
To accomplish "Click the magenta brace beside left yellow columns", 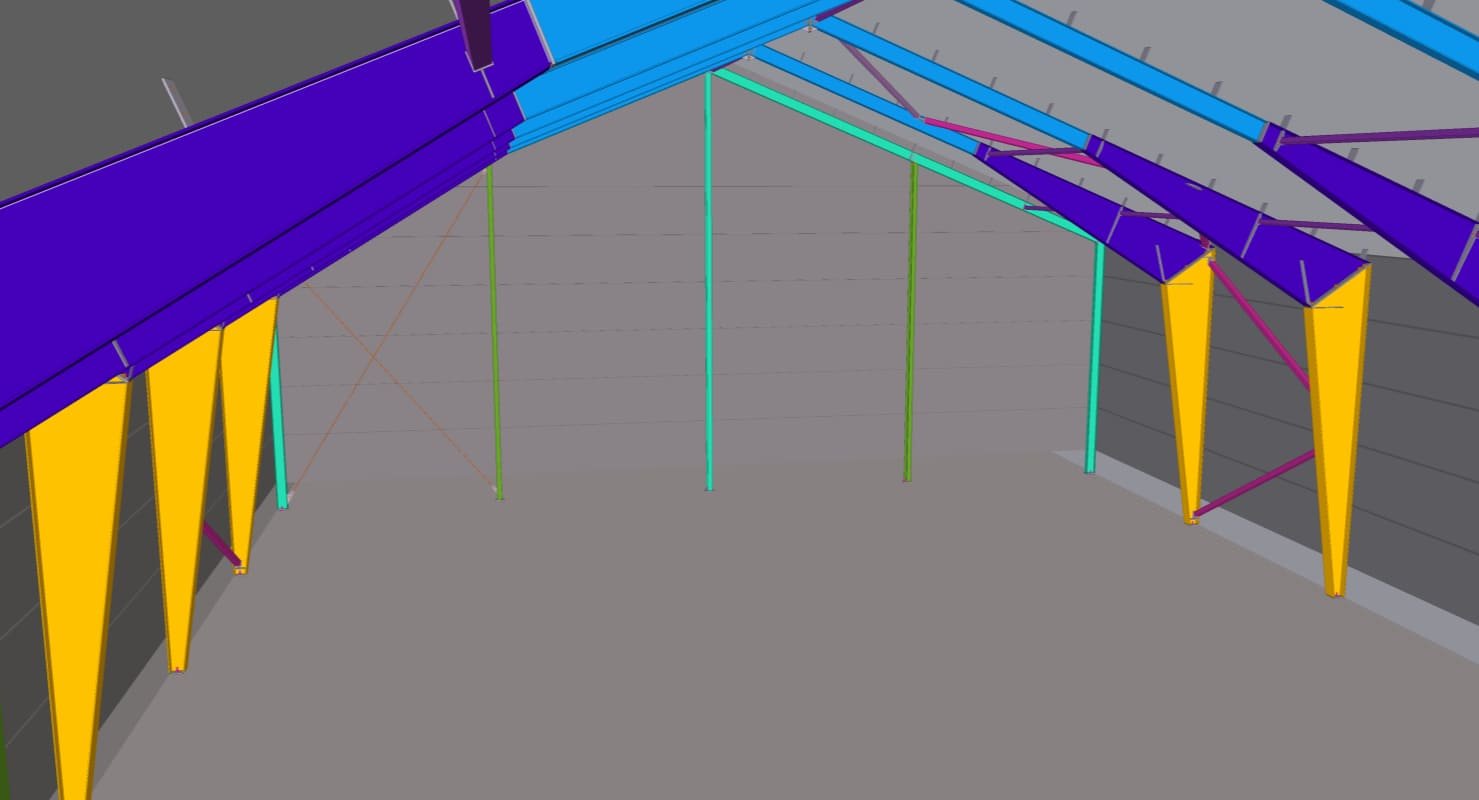I will [221, 542].
